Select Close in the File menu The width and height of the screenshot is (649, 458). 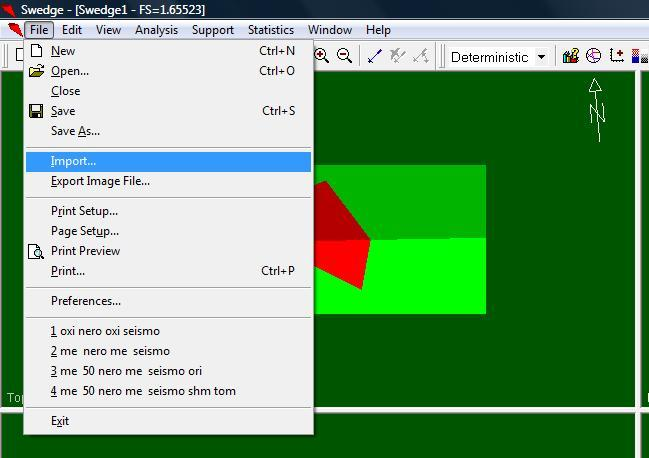point(168,91)
